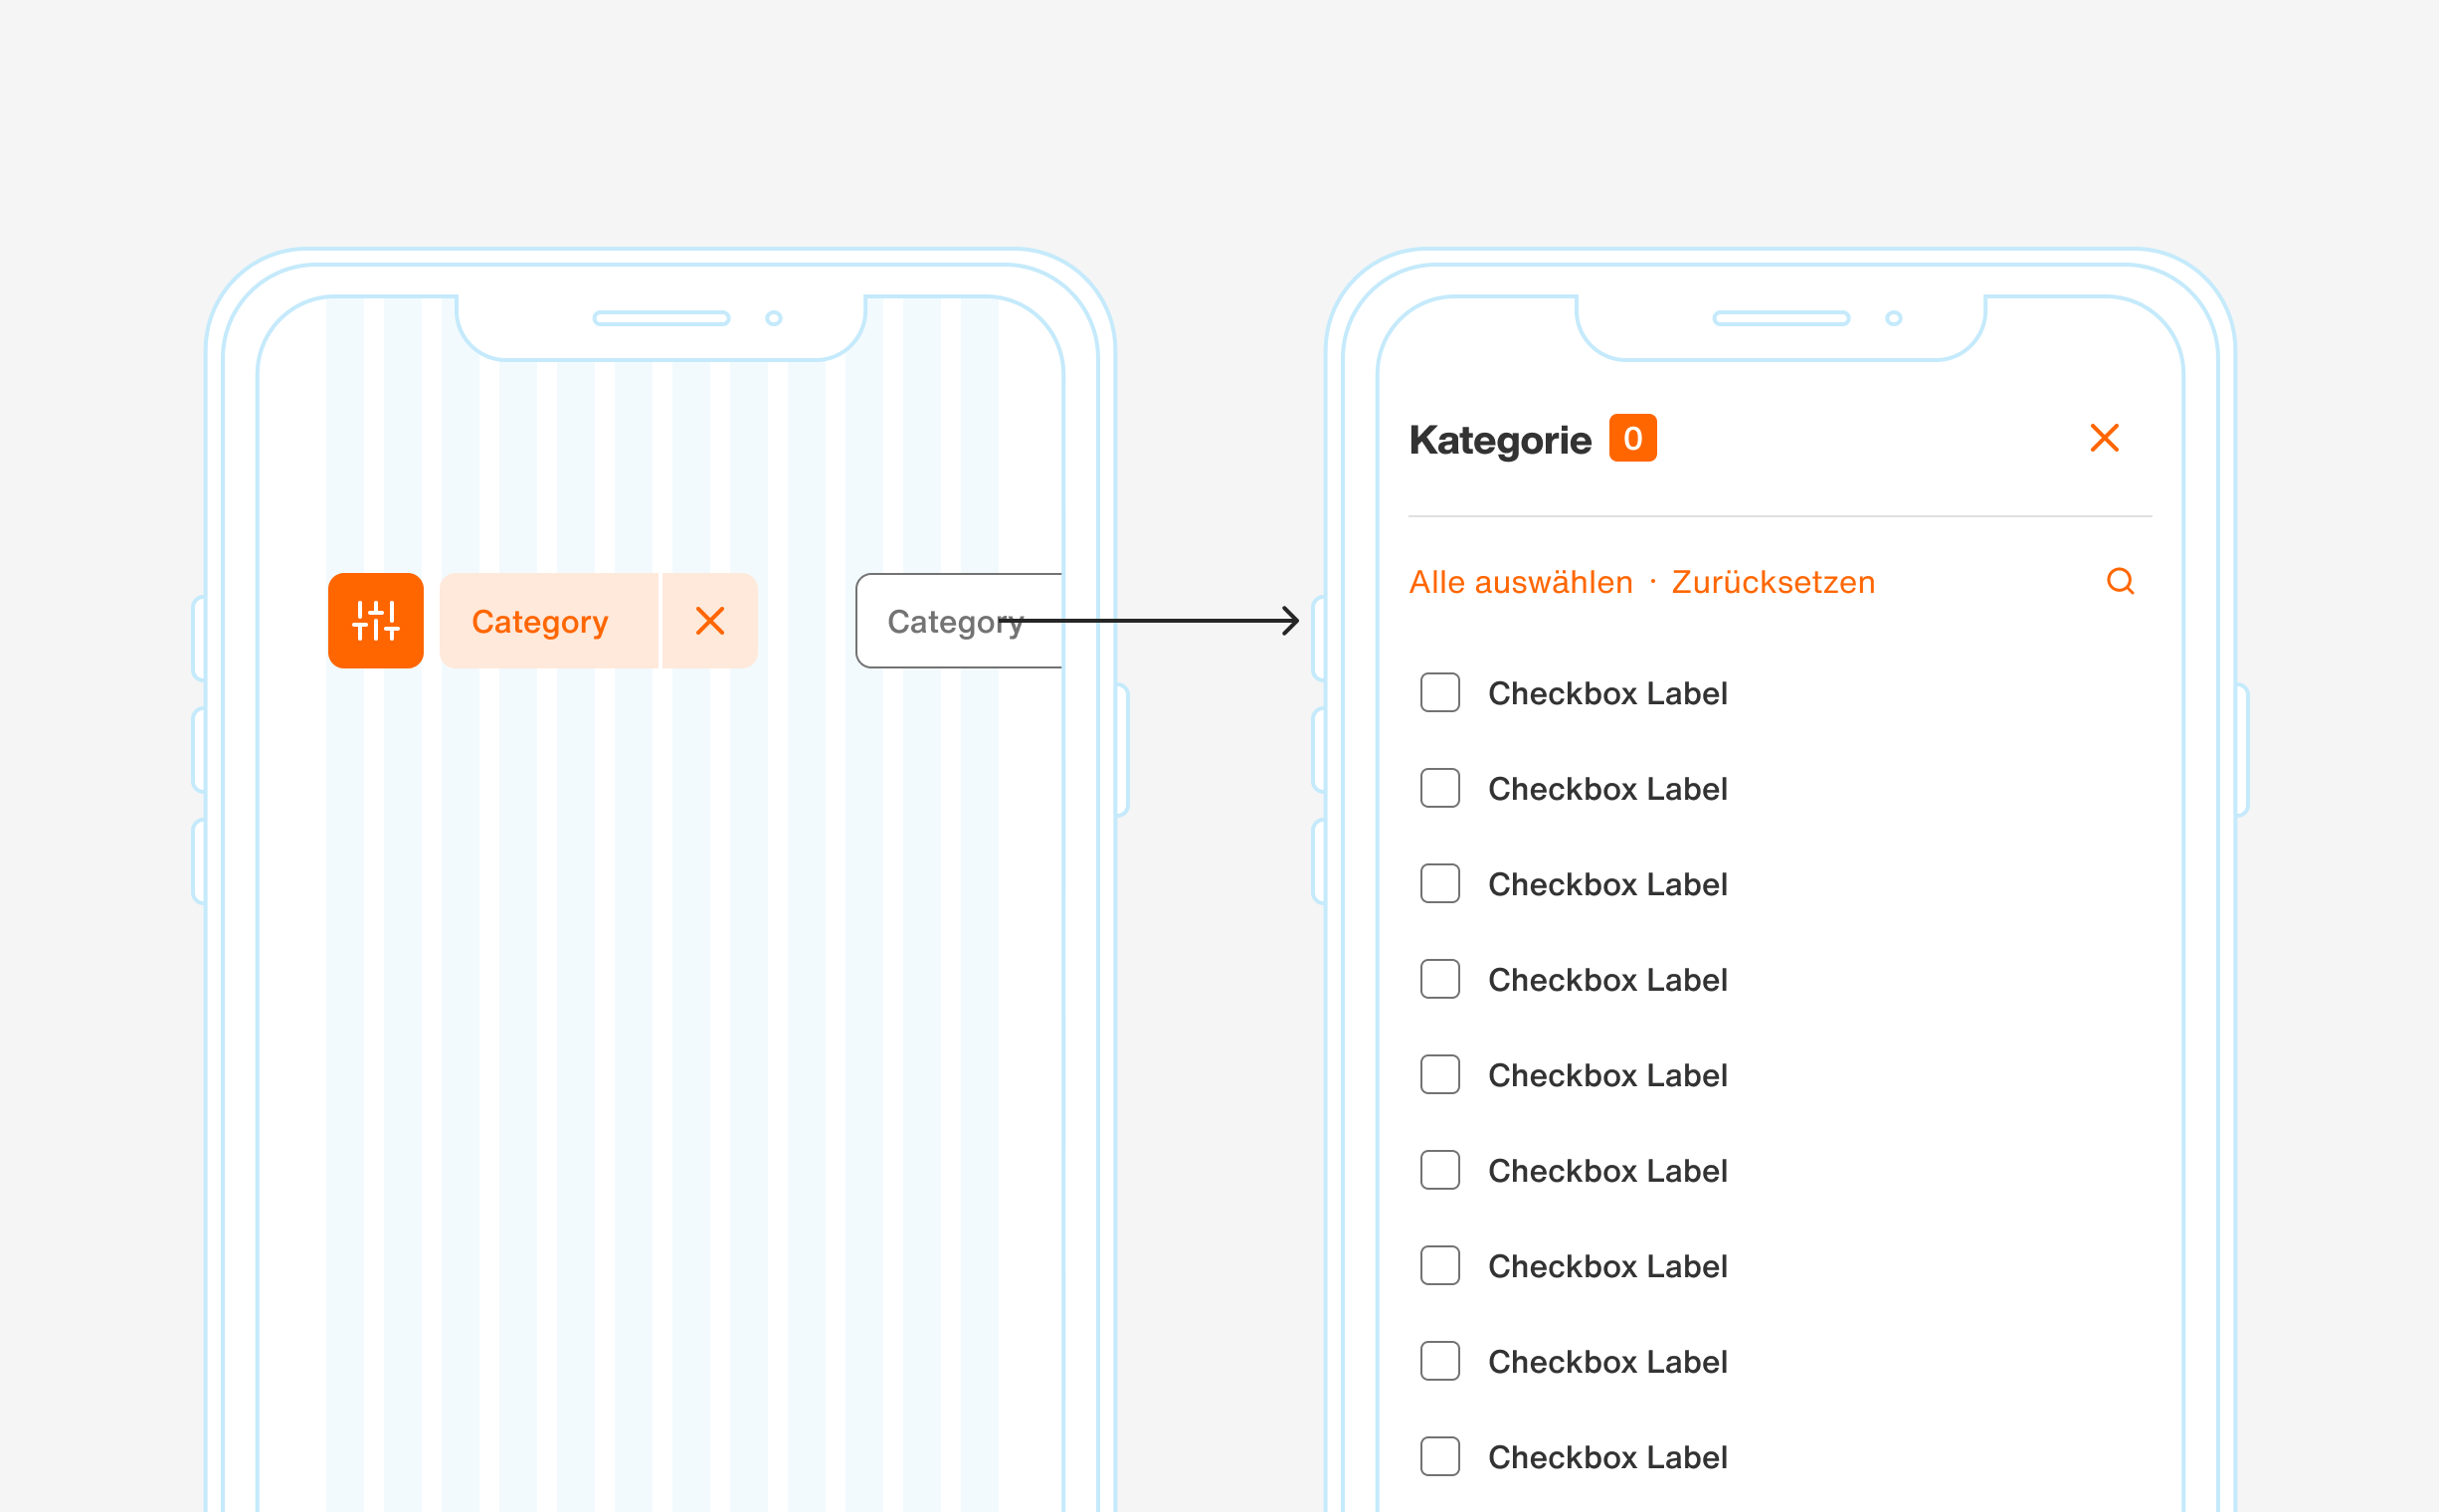2439x1512 pixels.
Task: Click the Category label in the filter chip
Action: 540,620
